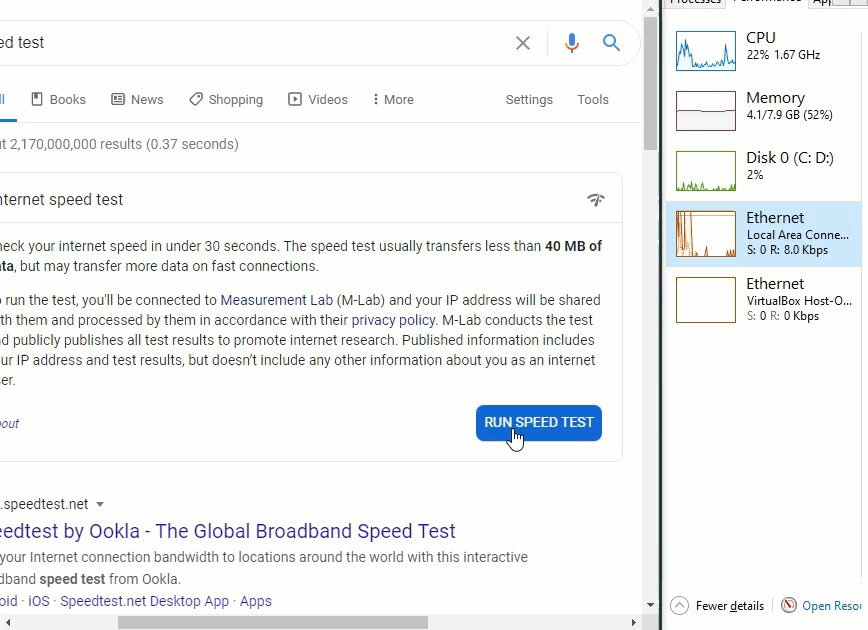
Task: Click the "22% 1.67 GHz" CPU value
Action: [x=783, y=55]
